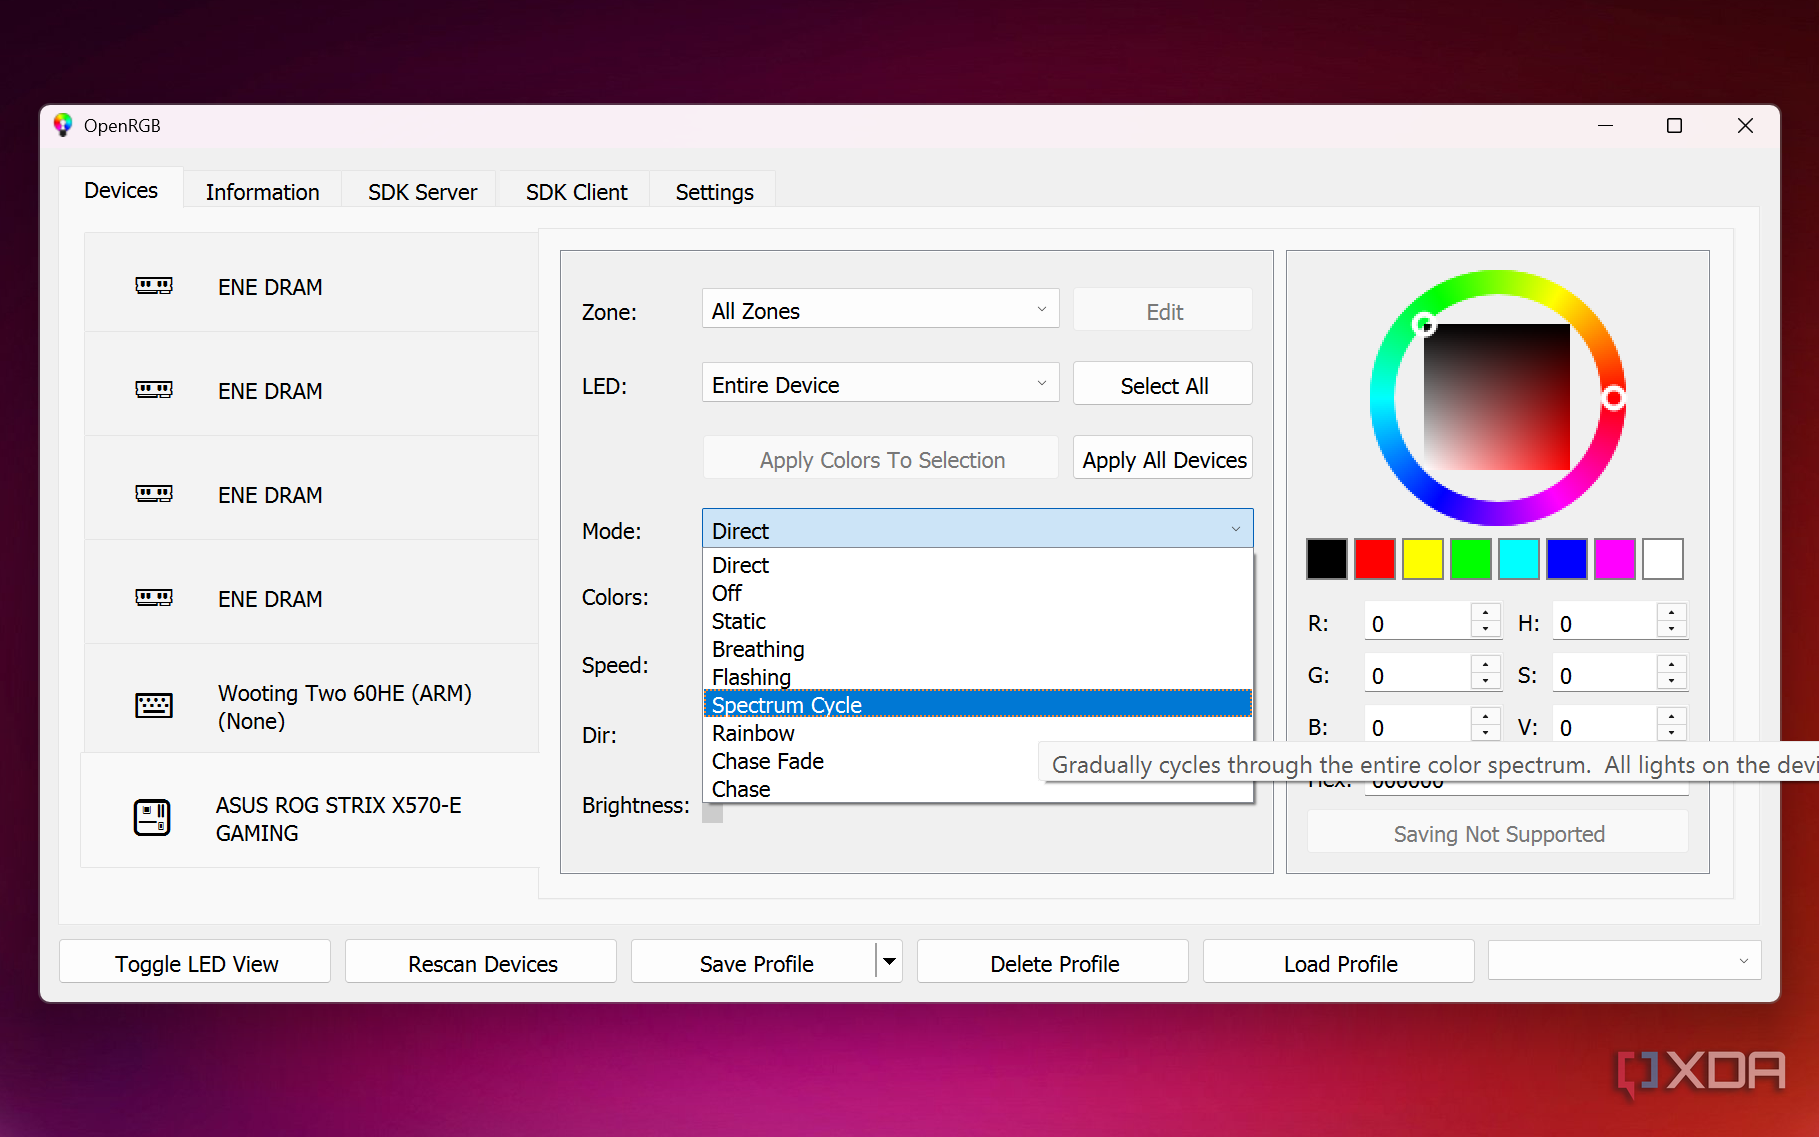The height and width of the screenshot is (1137, 1819).
Task: Click the first ENE DRAM memory icon
Action: pyautogui.click(x=154, y=286)
